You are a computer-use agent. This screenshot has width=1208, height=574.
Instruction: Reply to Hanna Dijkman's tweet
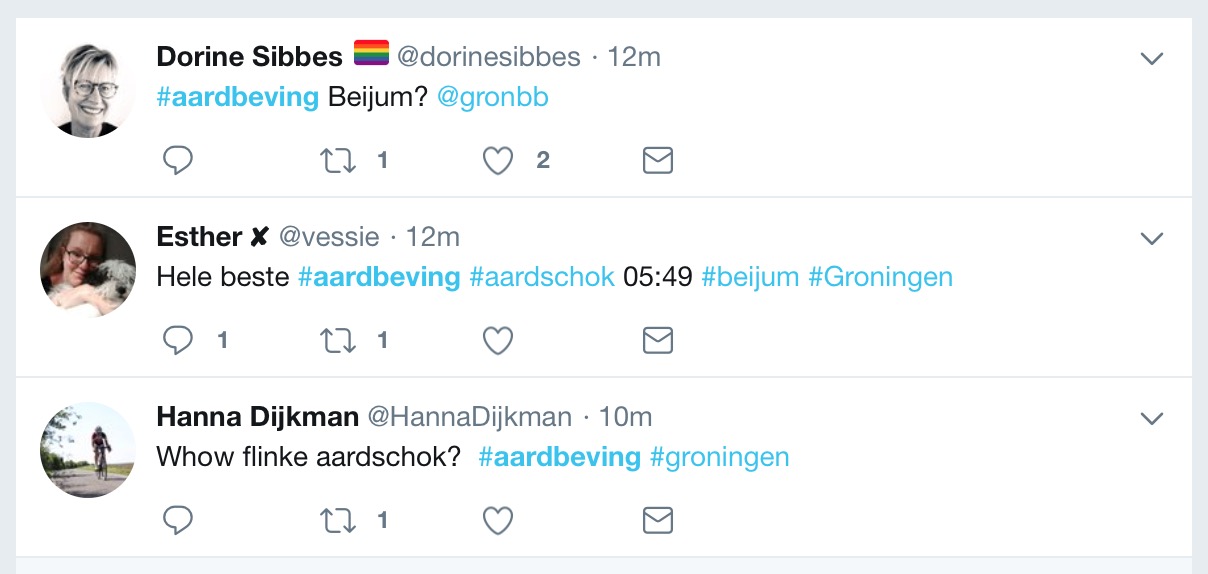[178, 520]
